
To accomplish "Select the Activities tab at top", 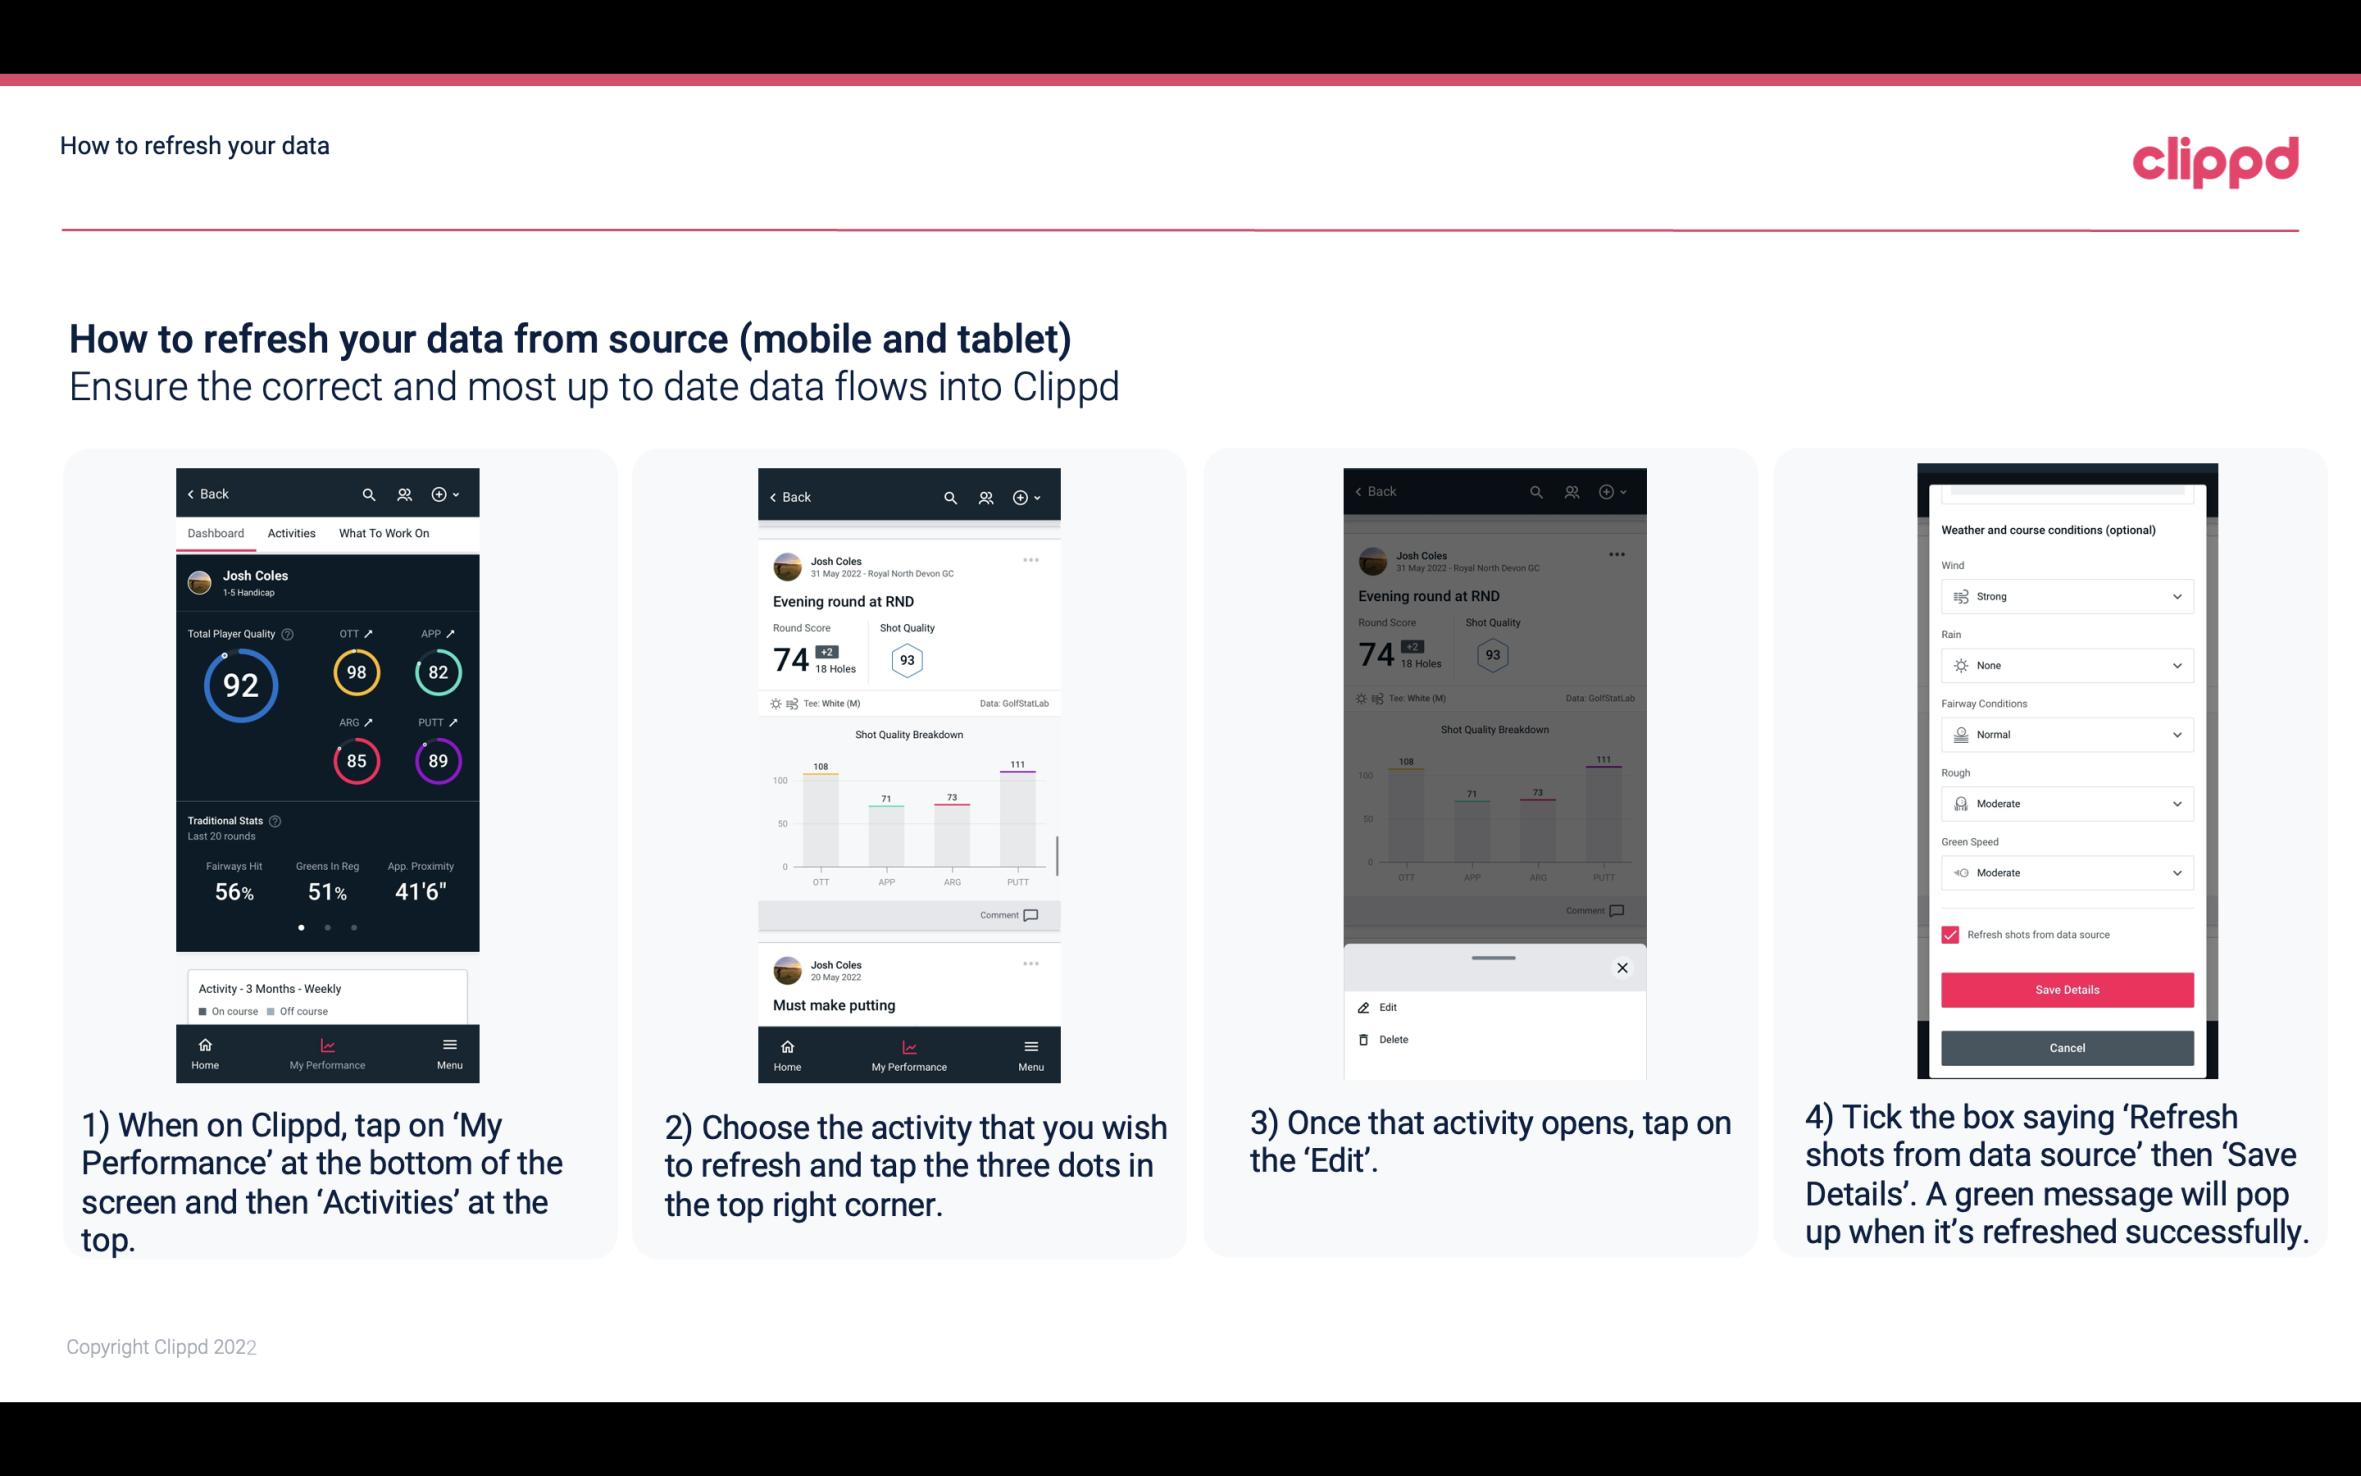I will pos(291,532).
